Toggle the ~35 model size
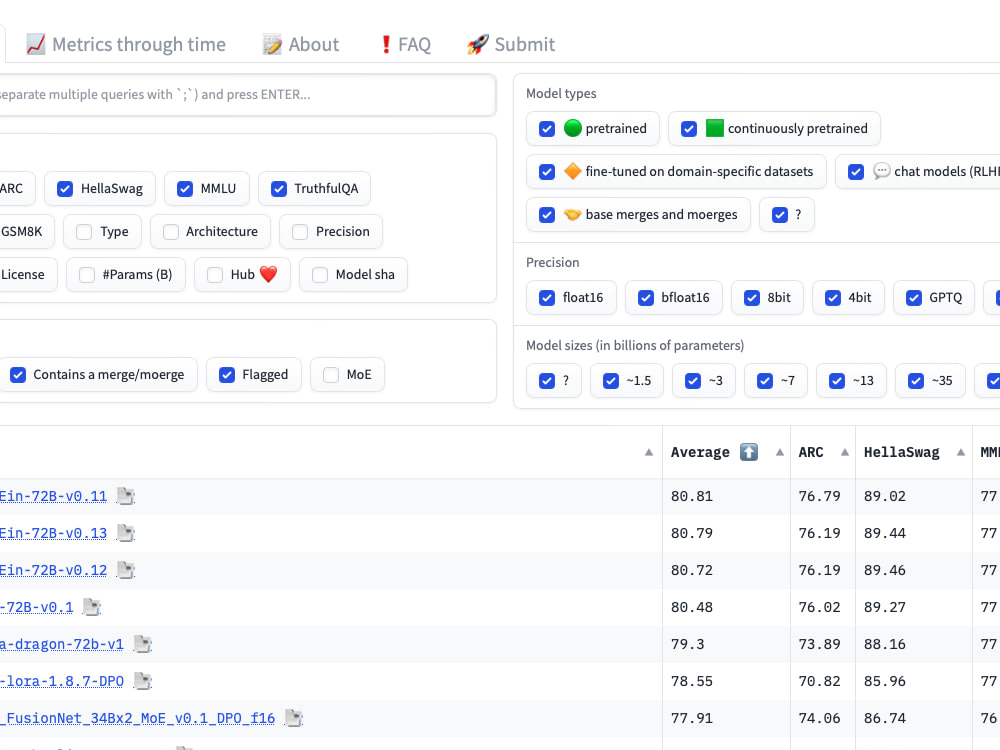1000x750 pixels. pos(916,381)
